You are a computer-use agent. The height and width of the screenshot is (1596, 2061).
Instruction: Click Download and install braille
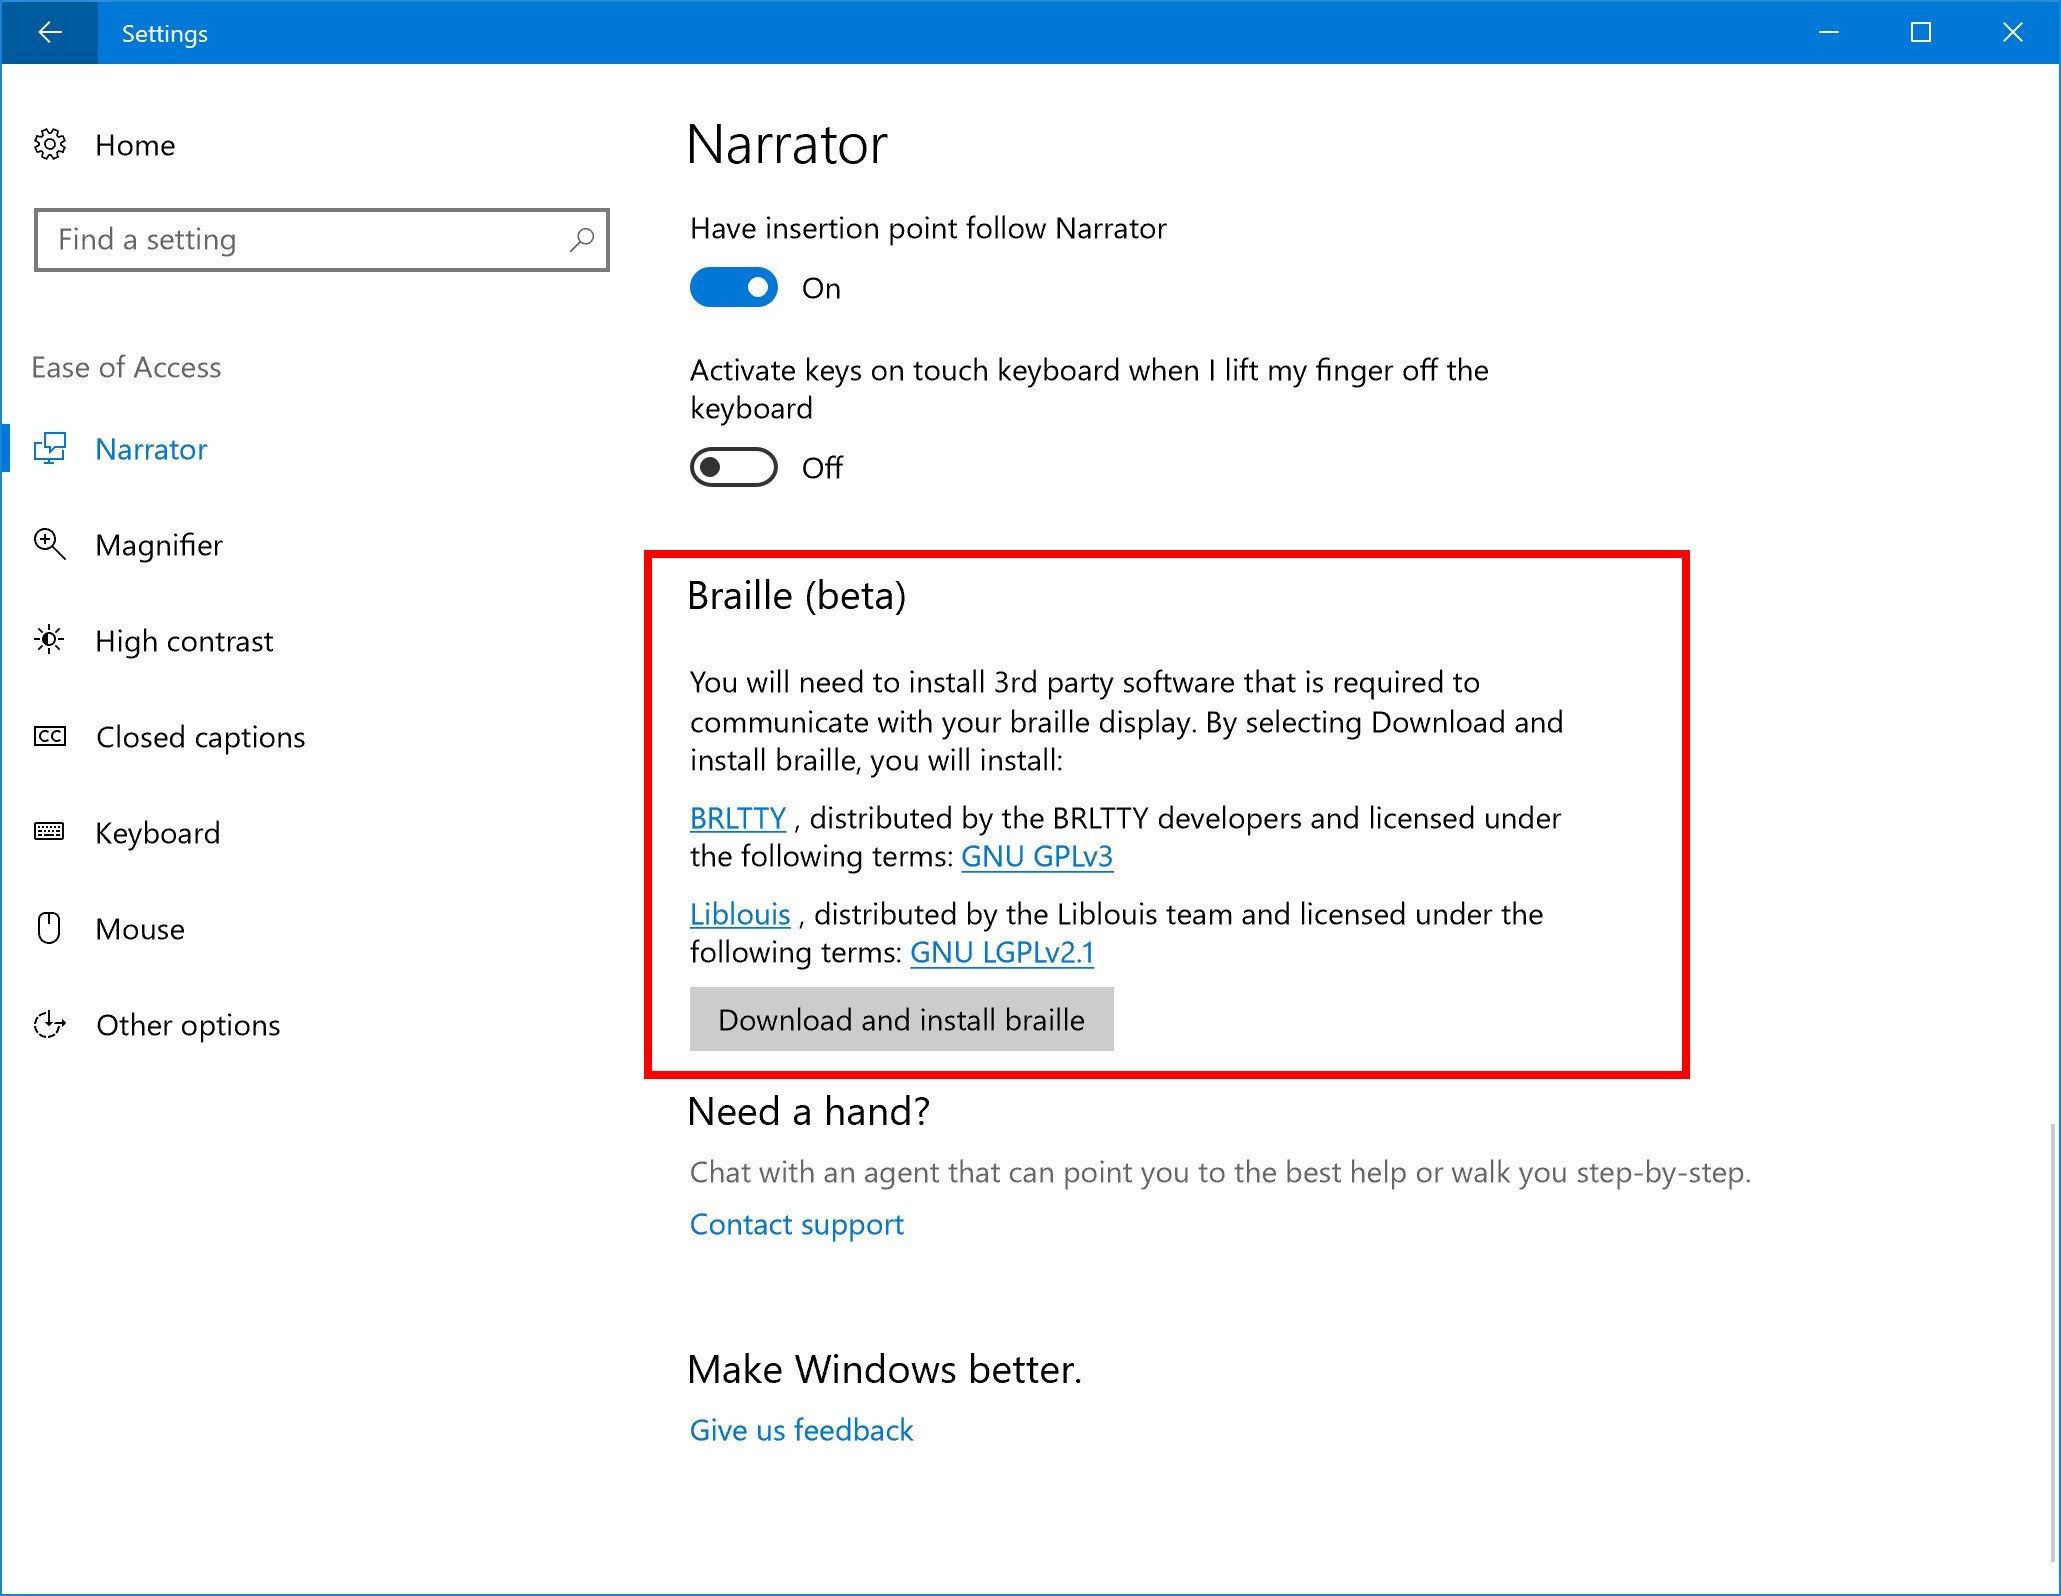(900, 1019)
